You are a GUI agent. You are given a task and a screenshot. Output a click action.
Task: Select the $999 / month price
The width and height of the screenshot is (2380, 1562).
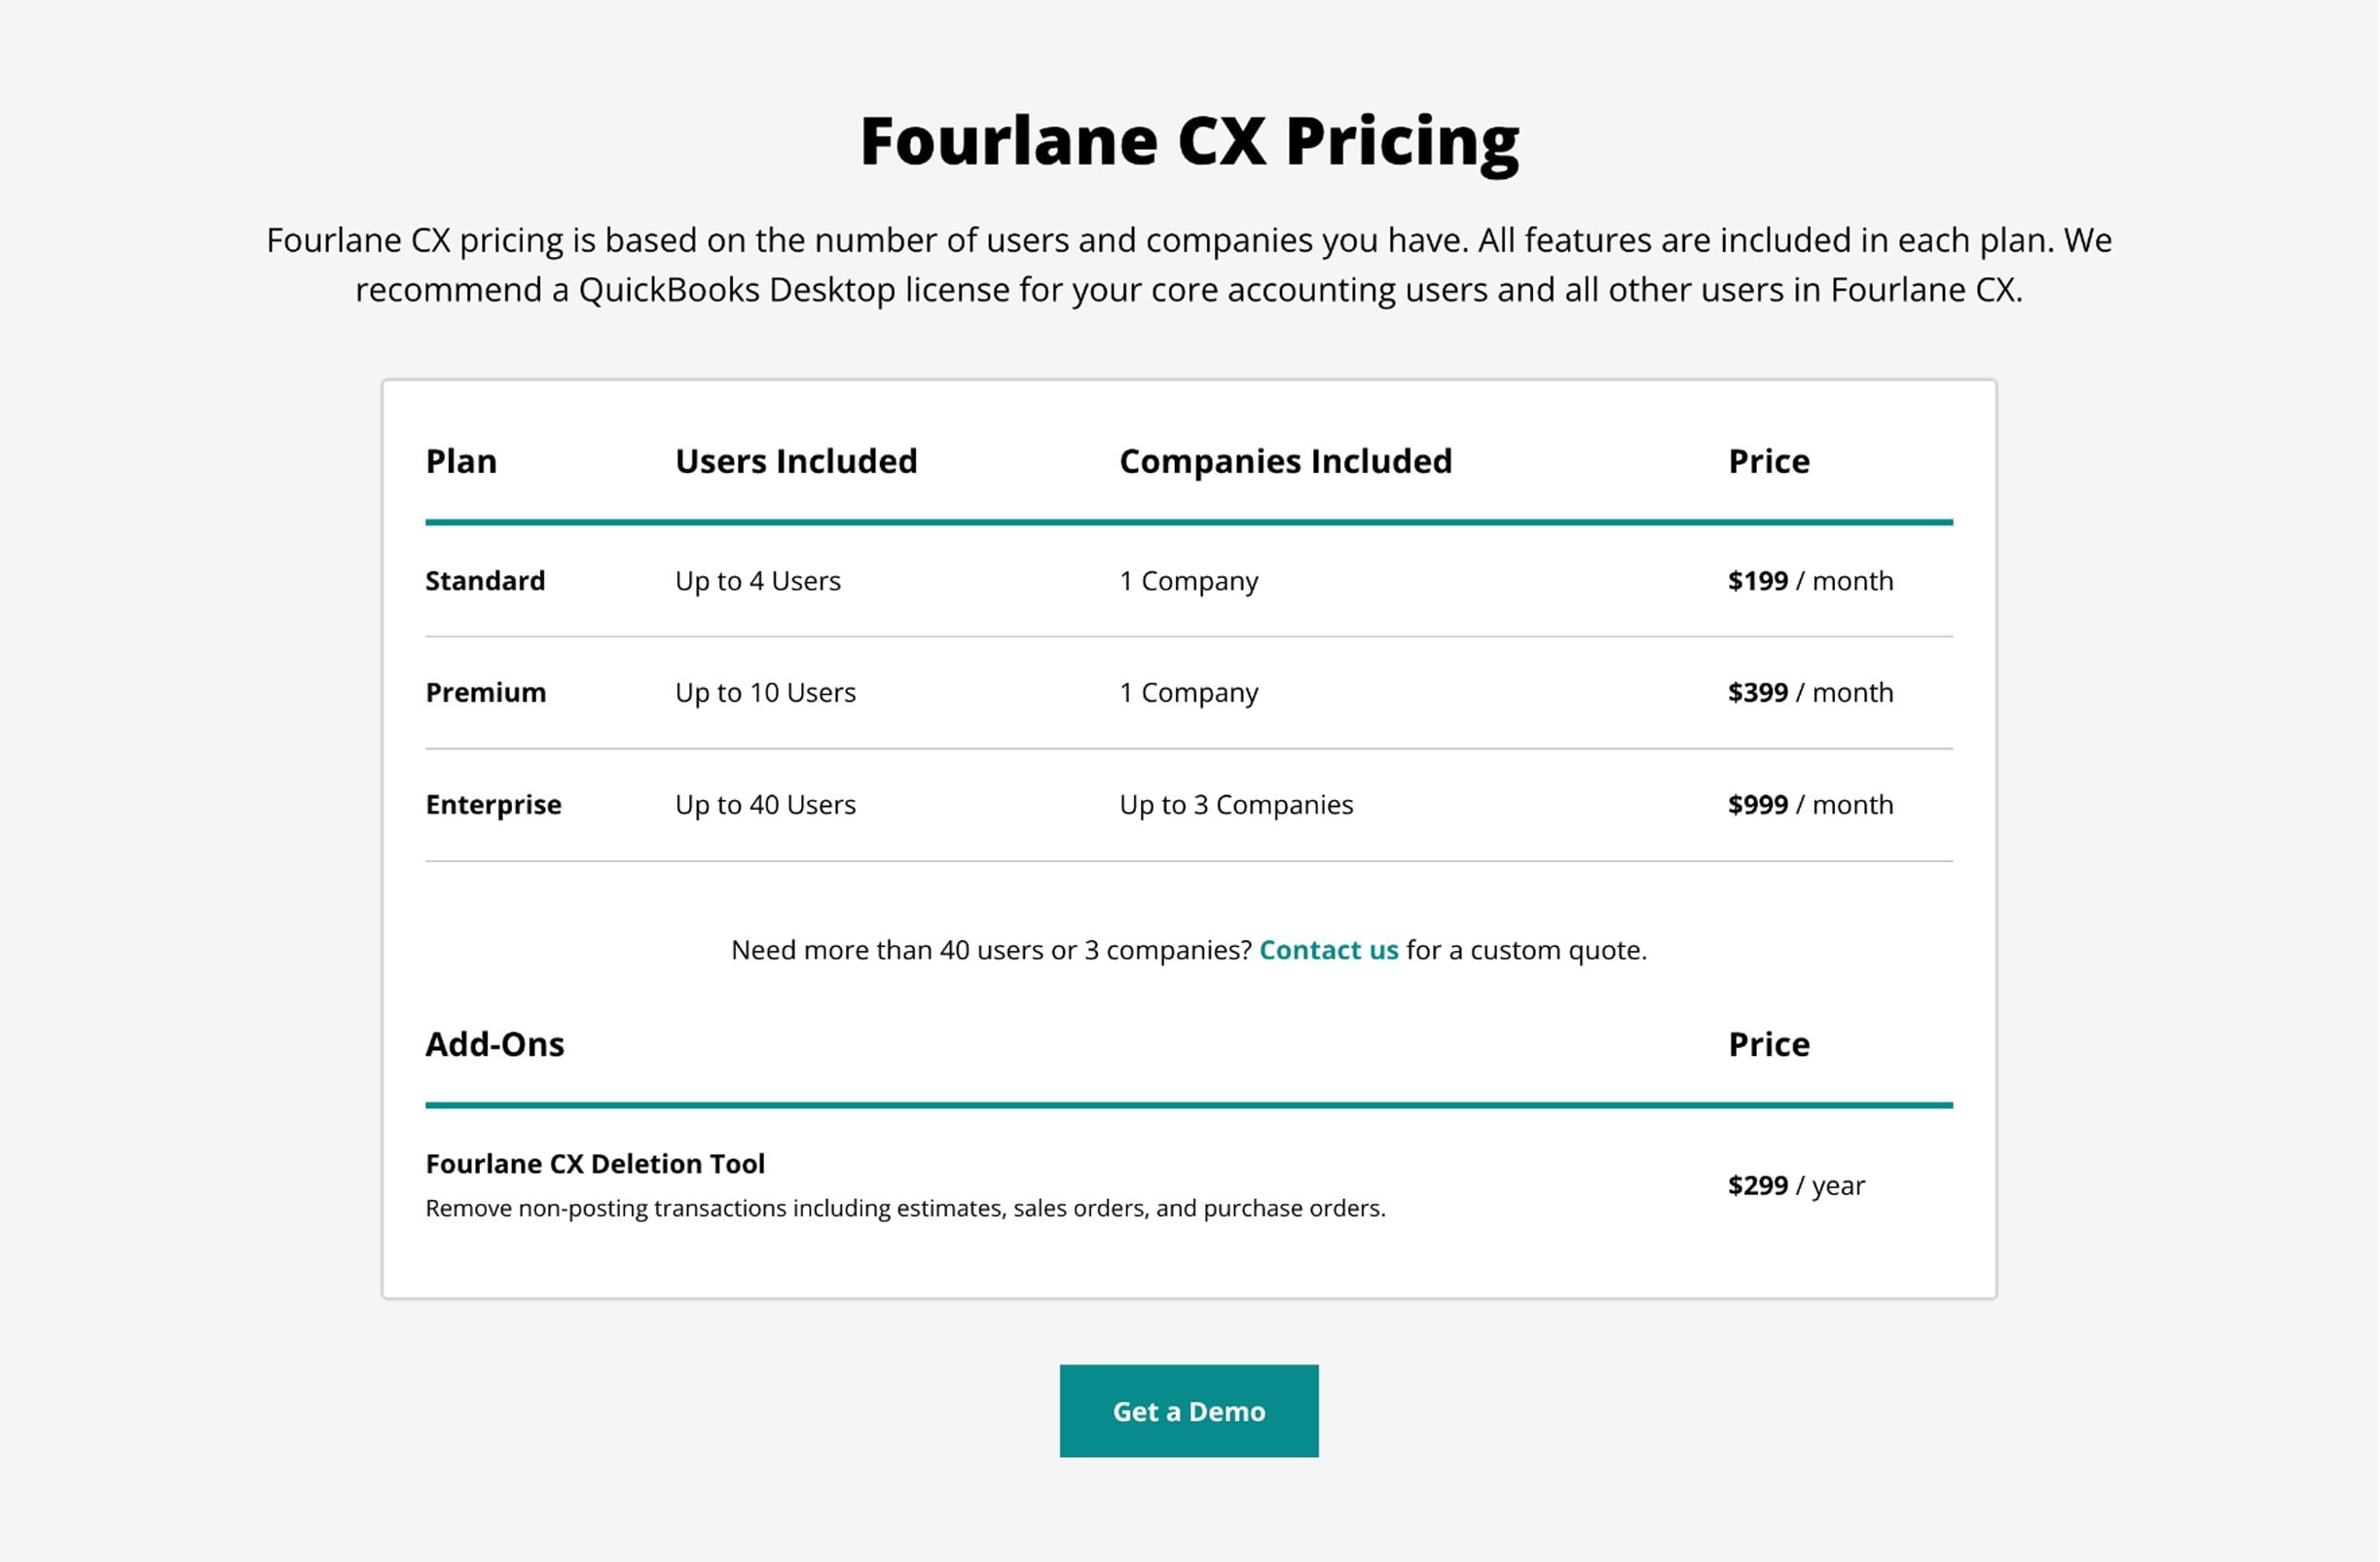pyautogui.click(x=1808, y=804)
